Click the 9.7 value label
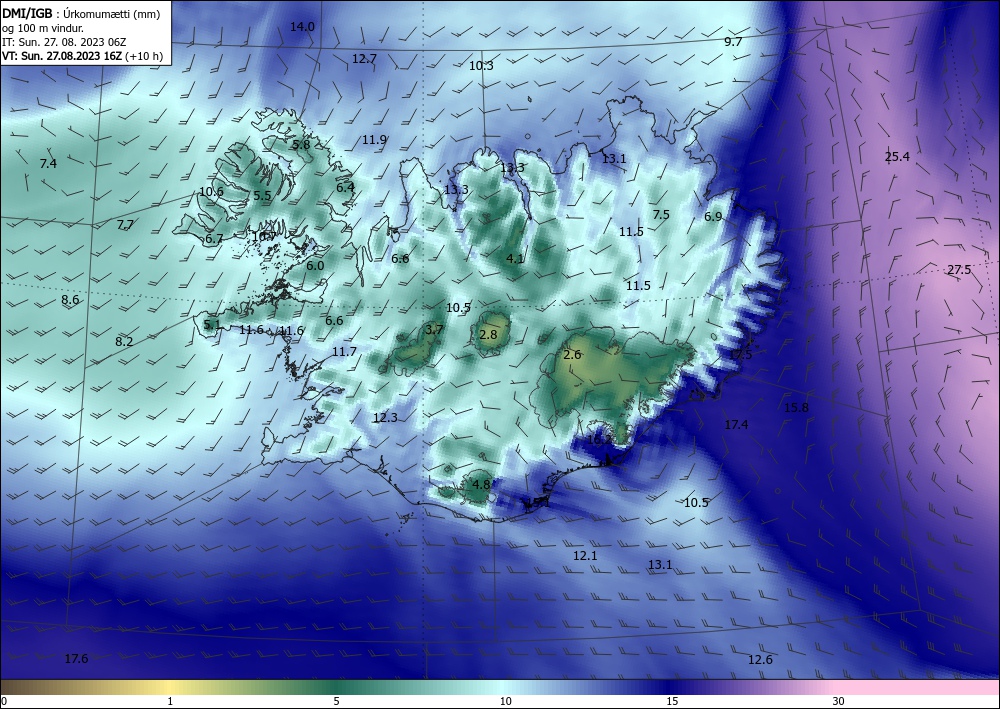This screenshot has height=709, width=1000. (x=733, y=41)
